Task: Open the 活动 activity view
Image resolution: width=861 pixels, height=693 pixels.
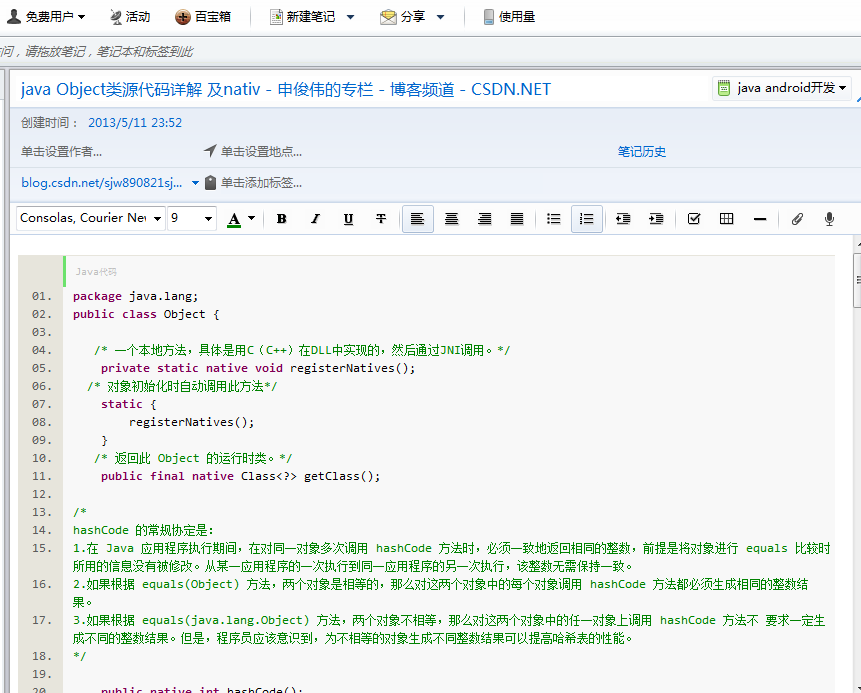Action: (x=130, y=17)
